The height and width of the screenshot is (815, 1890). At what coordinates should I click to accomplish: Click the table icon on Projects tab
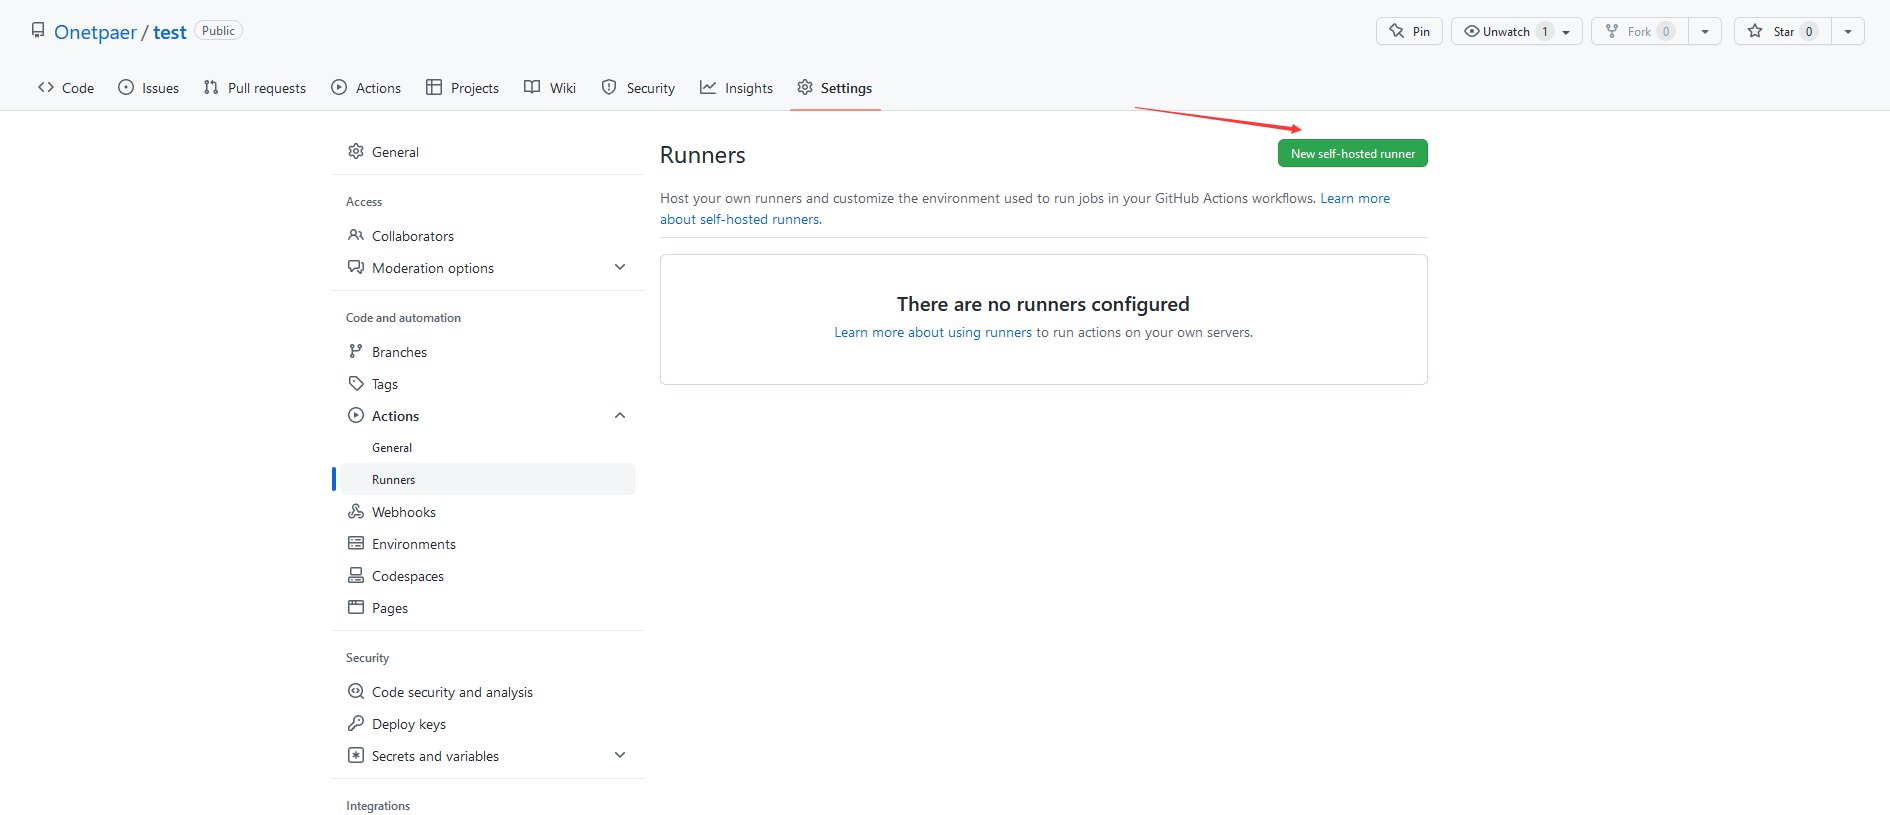pos(434,87)
